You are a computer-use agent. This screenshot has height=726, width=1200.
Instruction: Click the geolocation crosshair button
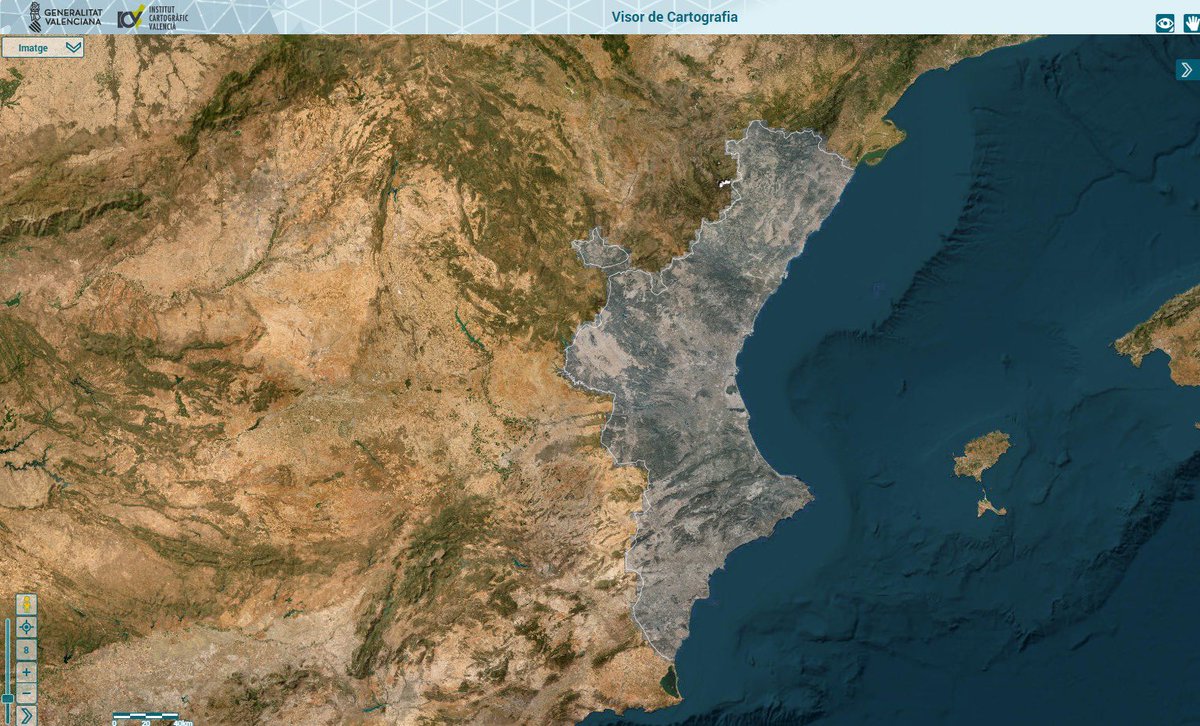tap(26, 627)
